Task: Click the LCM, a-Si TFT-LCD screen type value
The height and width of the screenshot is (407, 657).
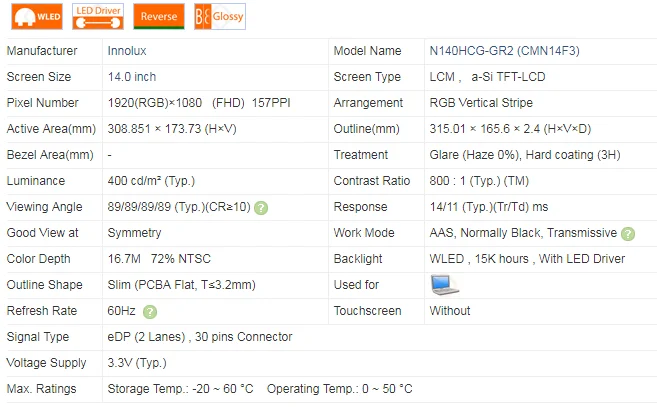Action: pos(487,77)
